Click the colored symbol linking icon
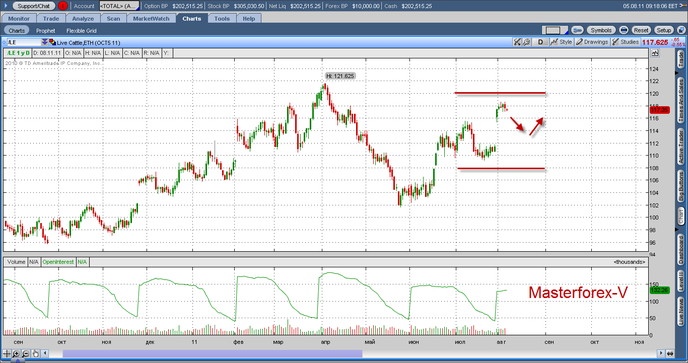 [x=53, y=42]
